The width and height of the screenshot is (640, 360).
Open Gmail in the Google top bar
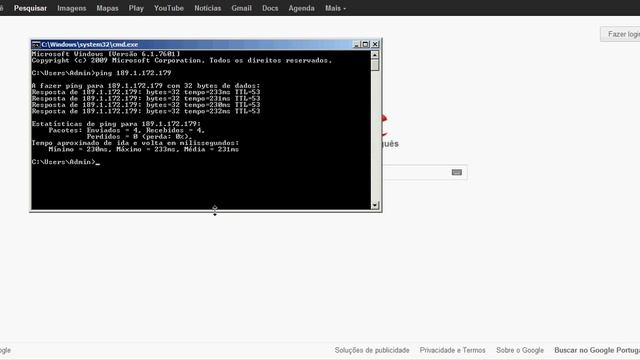coord(241,8)
